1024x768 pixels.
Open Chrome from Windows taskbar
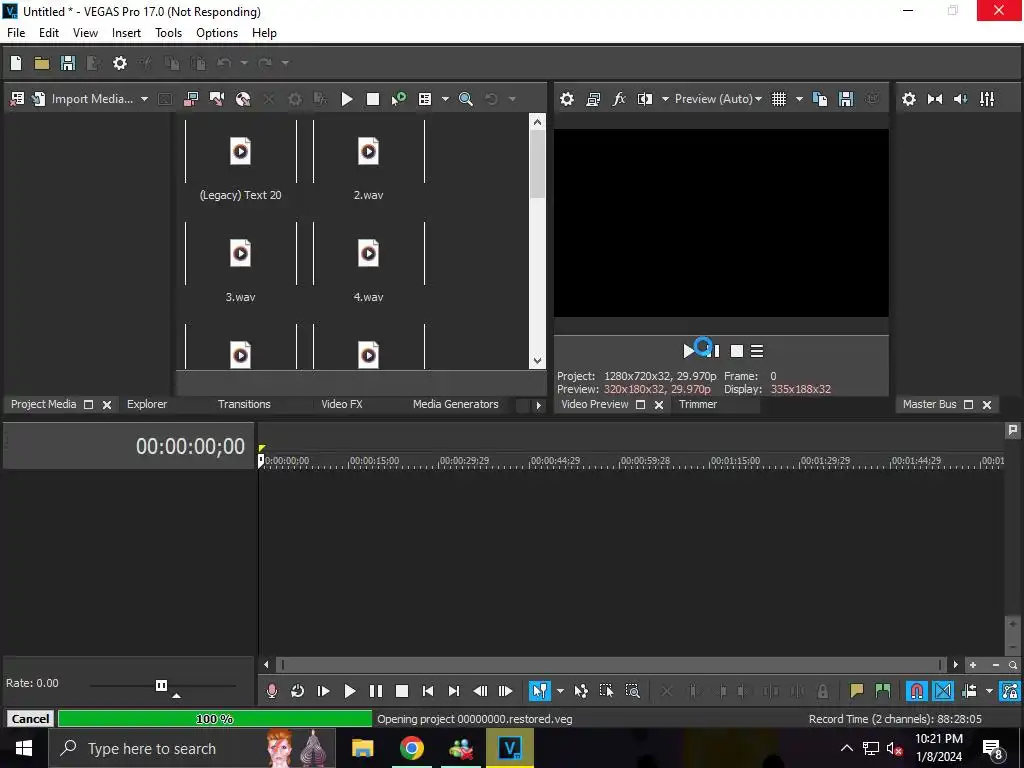[x=411, y=748]
